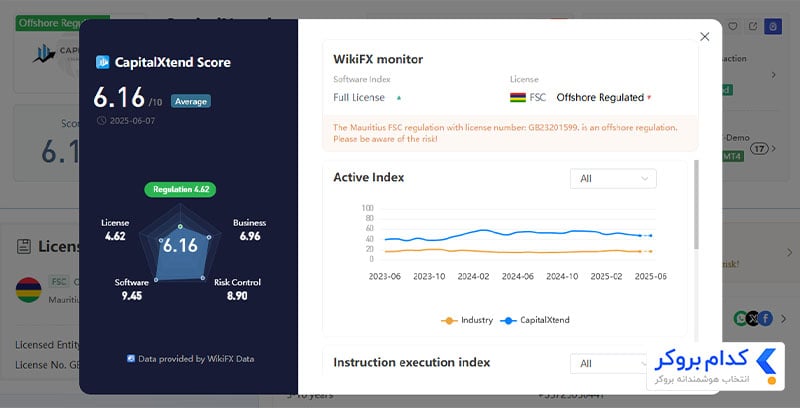Select the License 4.62 radar label
Screen dimensions: 800x408
[115, 230]
